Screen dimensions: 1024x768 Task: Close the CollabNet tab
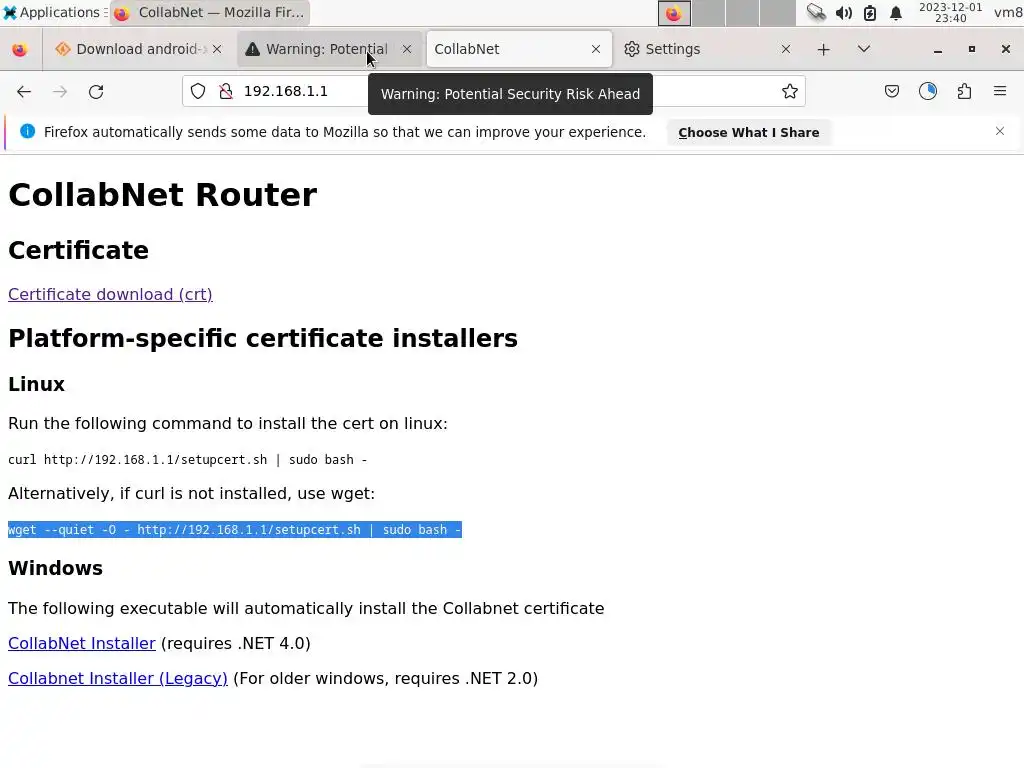tap(596, 49)
